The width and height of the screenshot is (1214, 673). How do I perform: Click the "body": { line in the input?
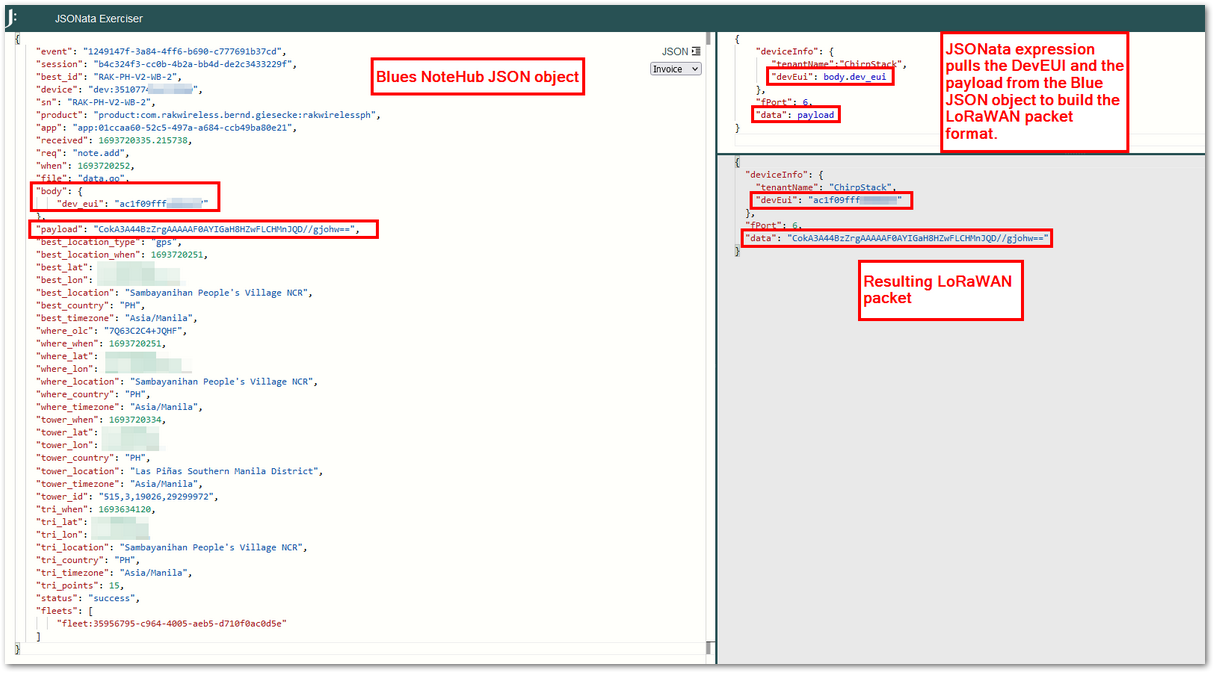(x=58, y=190)
